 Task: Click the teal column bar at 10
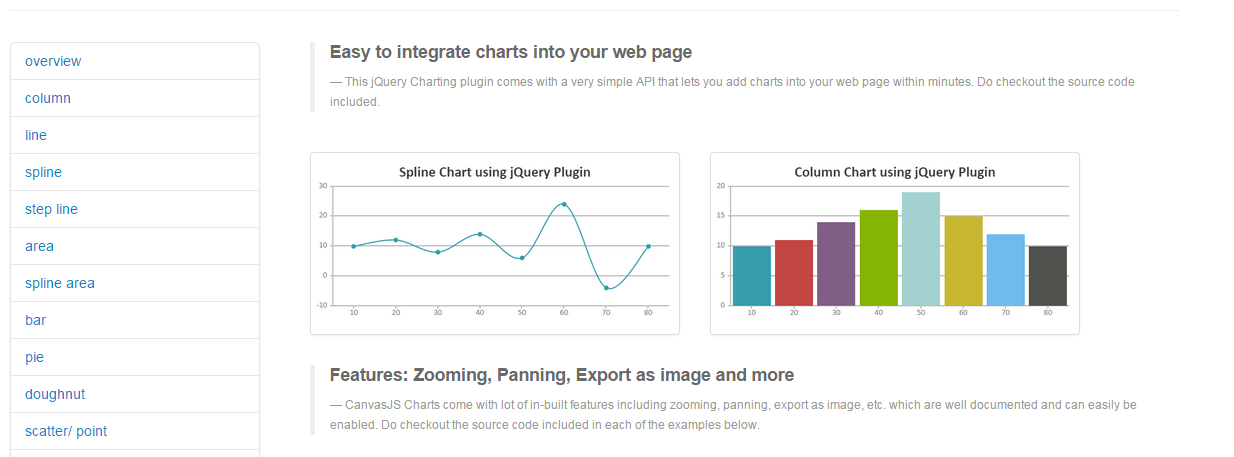pos(751,275)
